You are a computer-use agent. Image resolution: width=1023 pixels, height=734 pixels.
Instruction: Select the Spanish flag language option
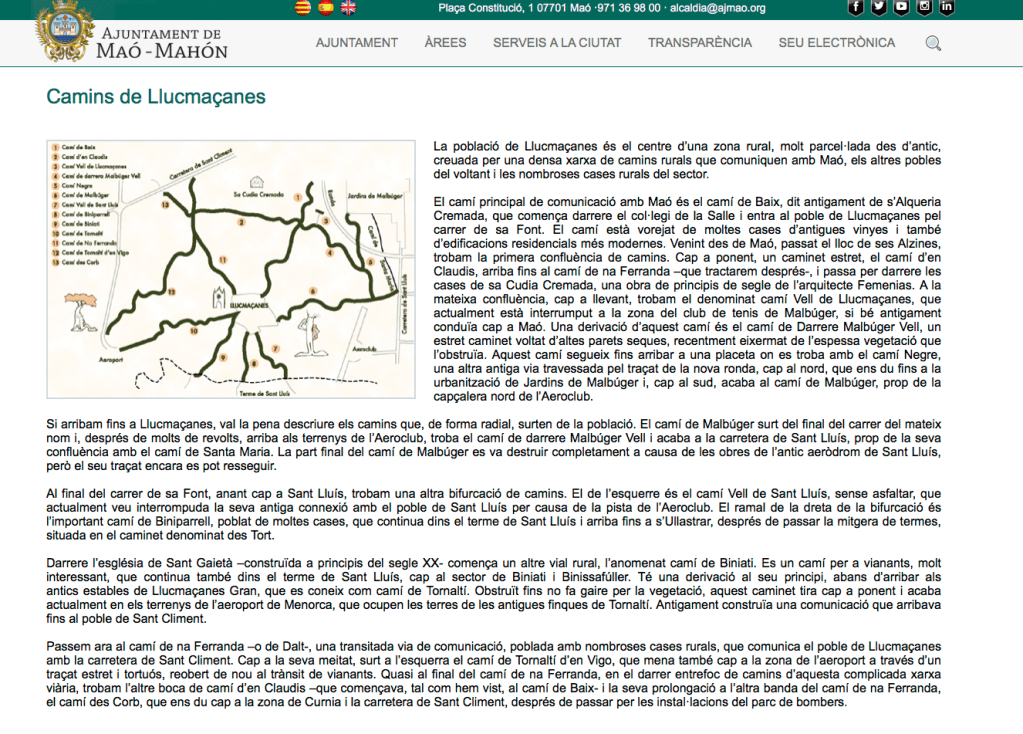325,8
